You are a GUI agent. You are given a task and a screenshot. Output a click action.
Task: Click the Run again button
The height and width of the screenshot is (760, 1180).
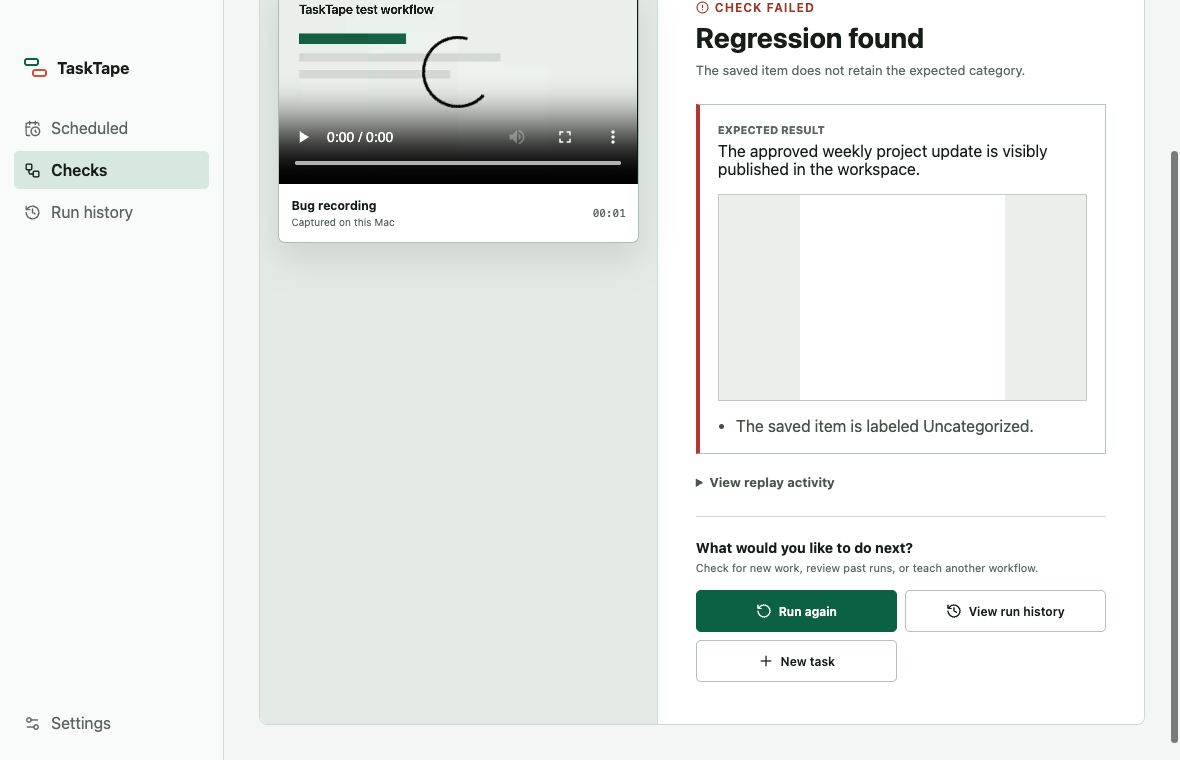[796, 611]
